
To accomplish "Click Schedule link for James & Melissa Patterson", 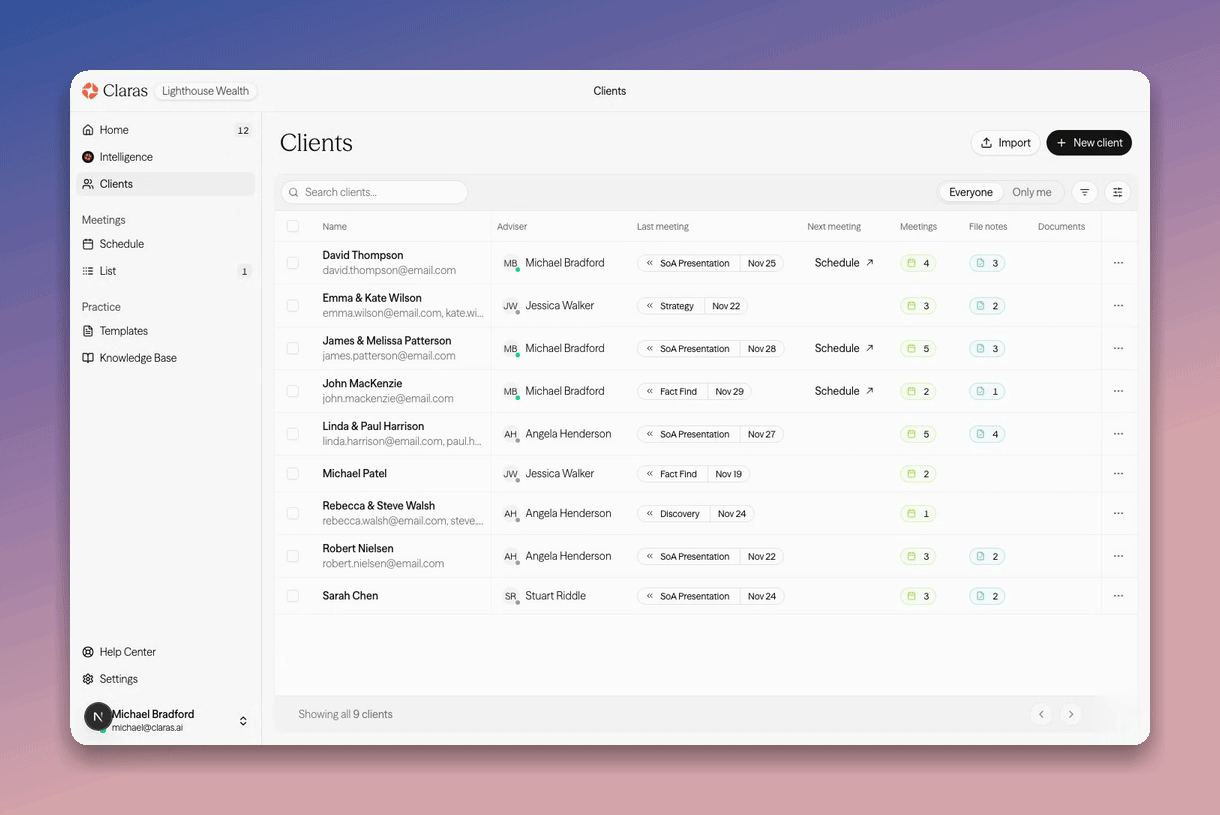I will (845, 348).
